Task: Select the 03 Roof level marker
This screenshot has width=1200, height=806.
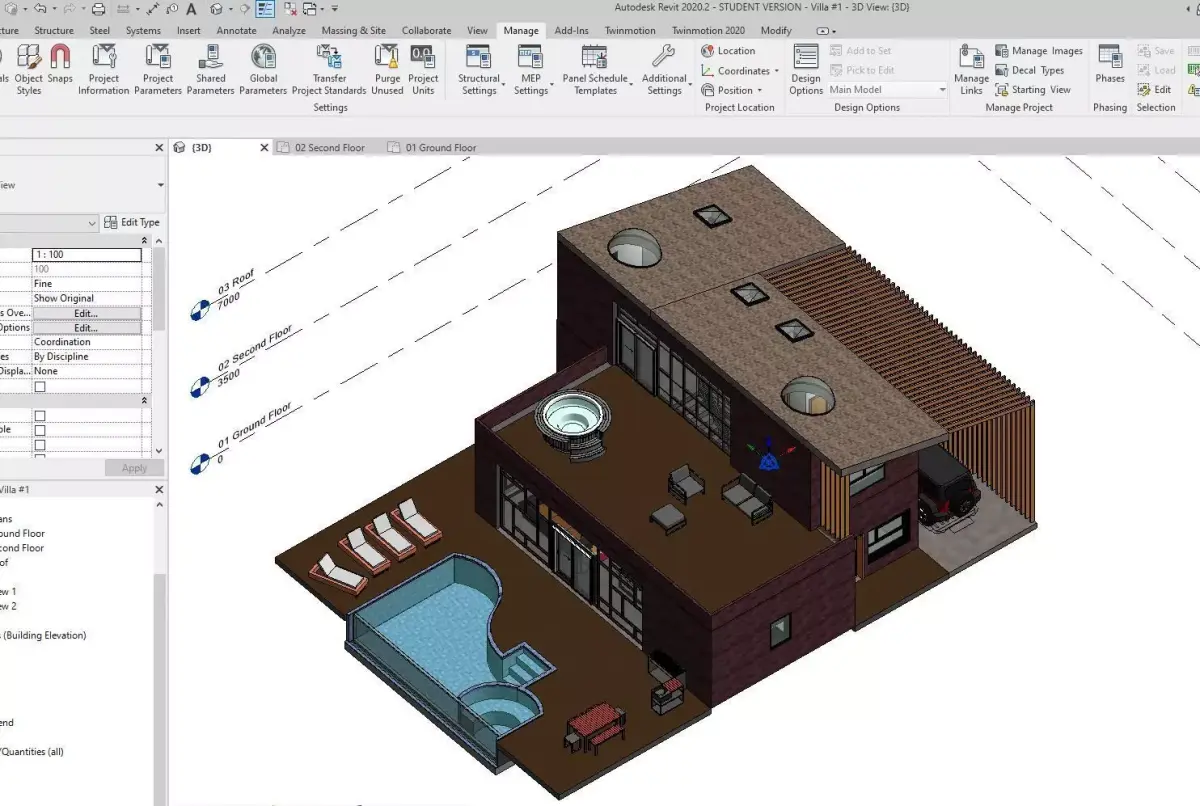Action: [x=199, y=312]
